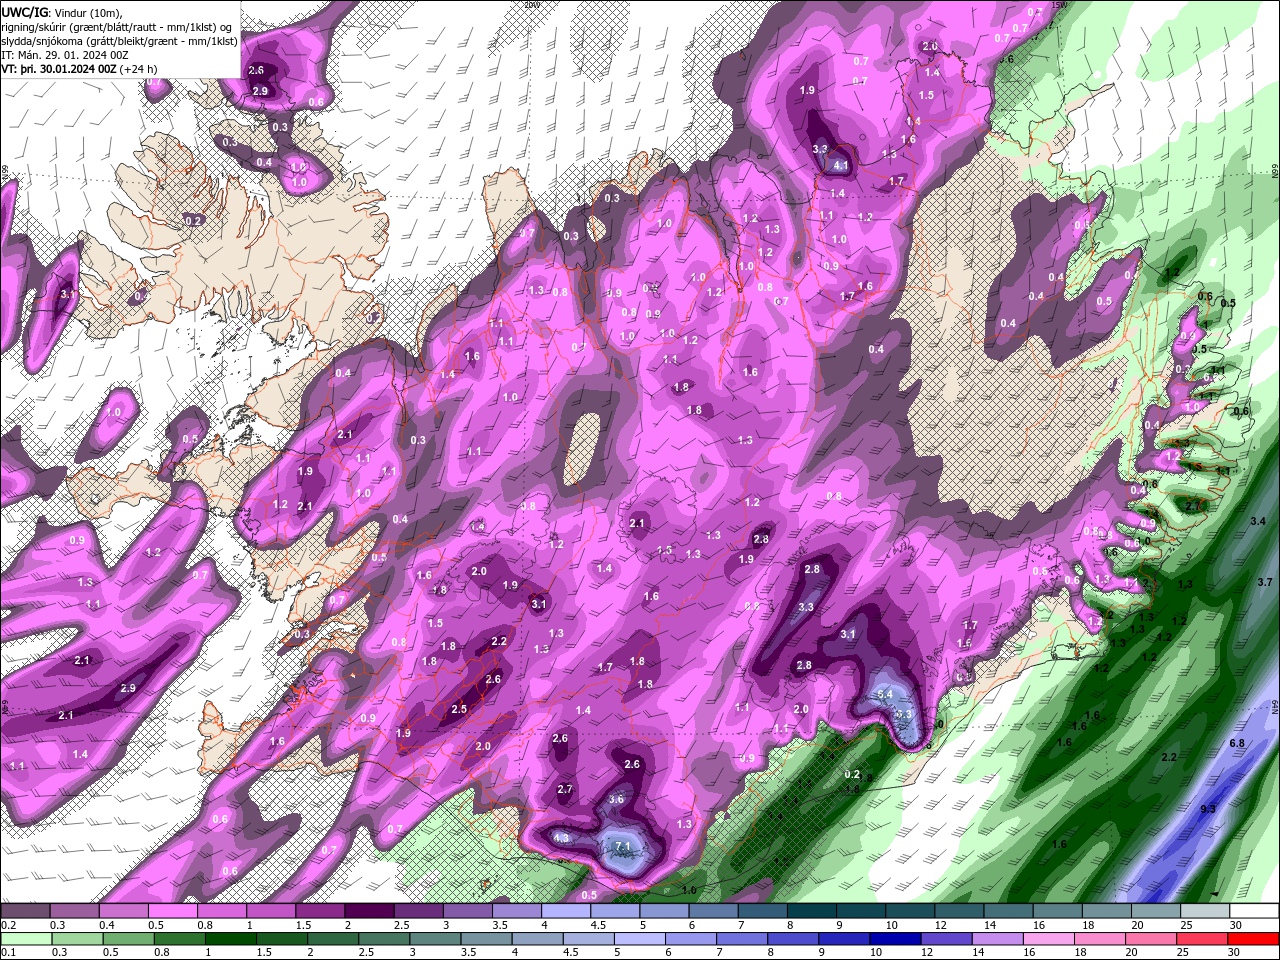Click the 7.1 precipitation value on the map
The width and height of the screenshot is (1280, 960).
click(624, 847)
